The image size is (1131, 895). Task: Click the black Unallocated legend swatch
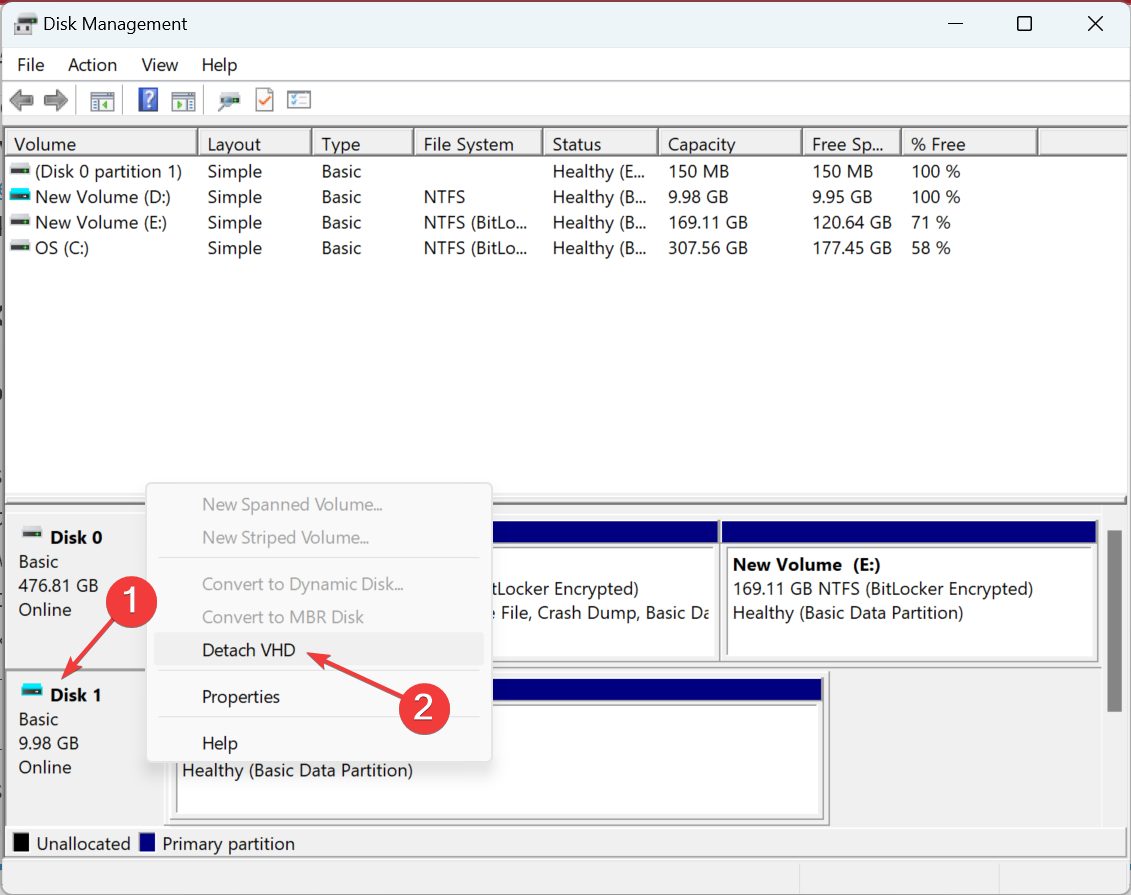pos(22,842)
